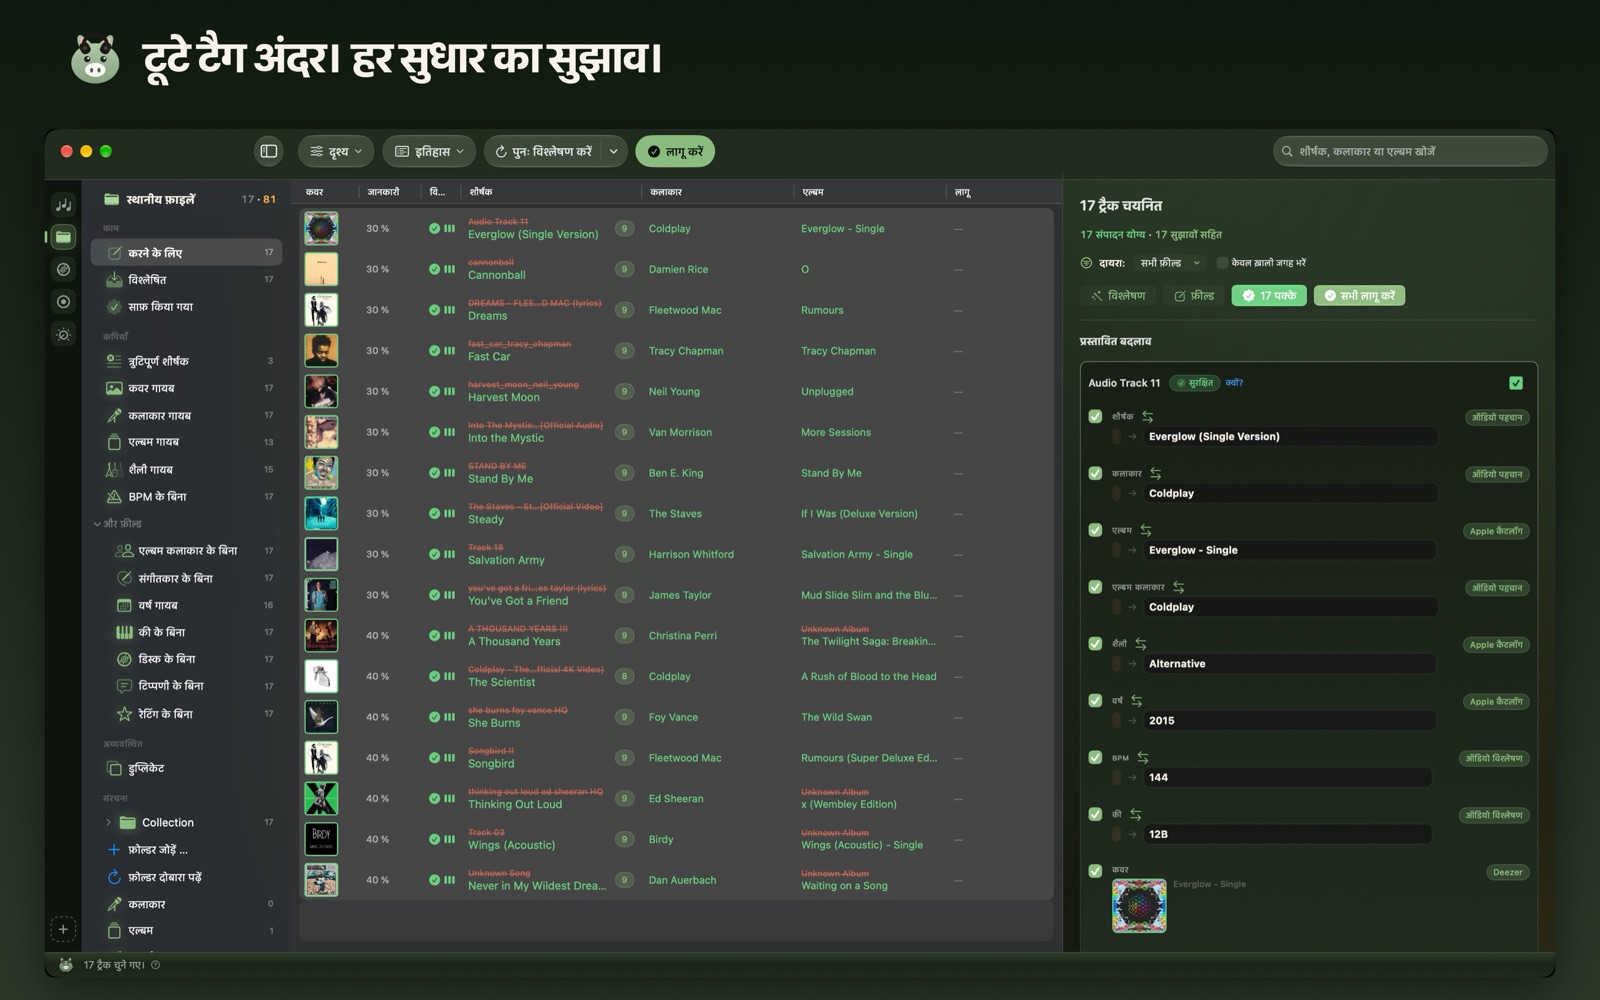Toggle the Audio Track 11 green checkbox
Viewport: 1600px width, 1000px height.
tap(1516, 383)
